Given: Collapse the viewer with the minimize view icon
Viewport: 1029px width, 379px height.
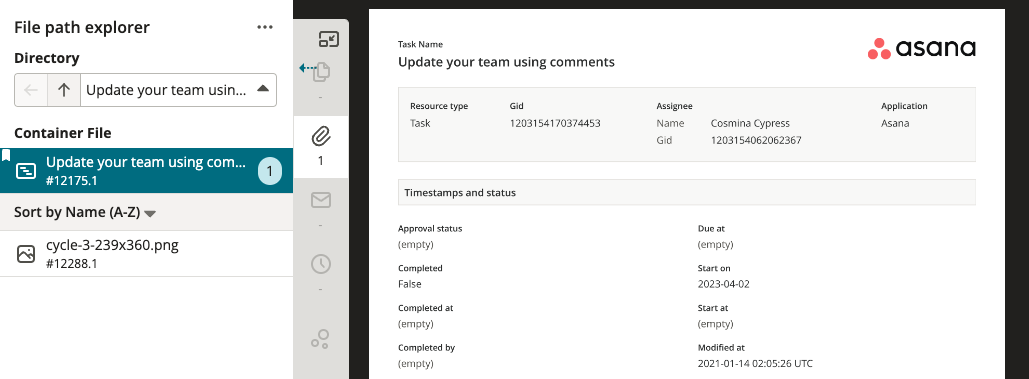Looking at the screenshot, I should pyautogui.click(x=328, y=39).
